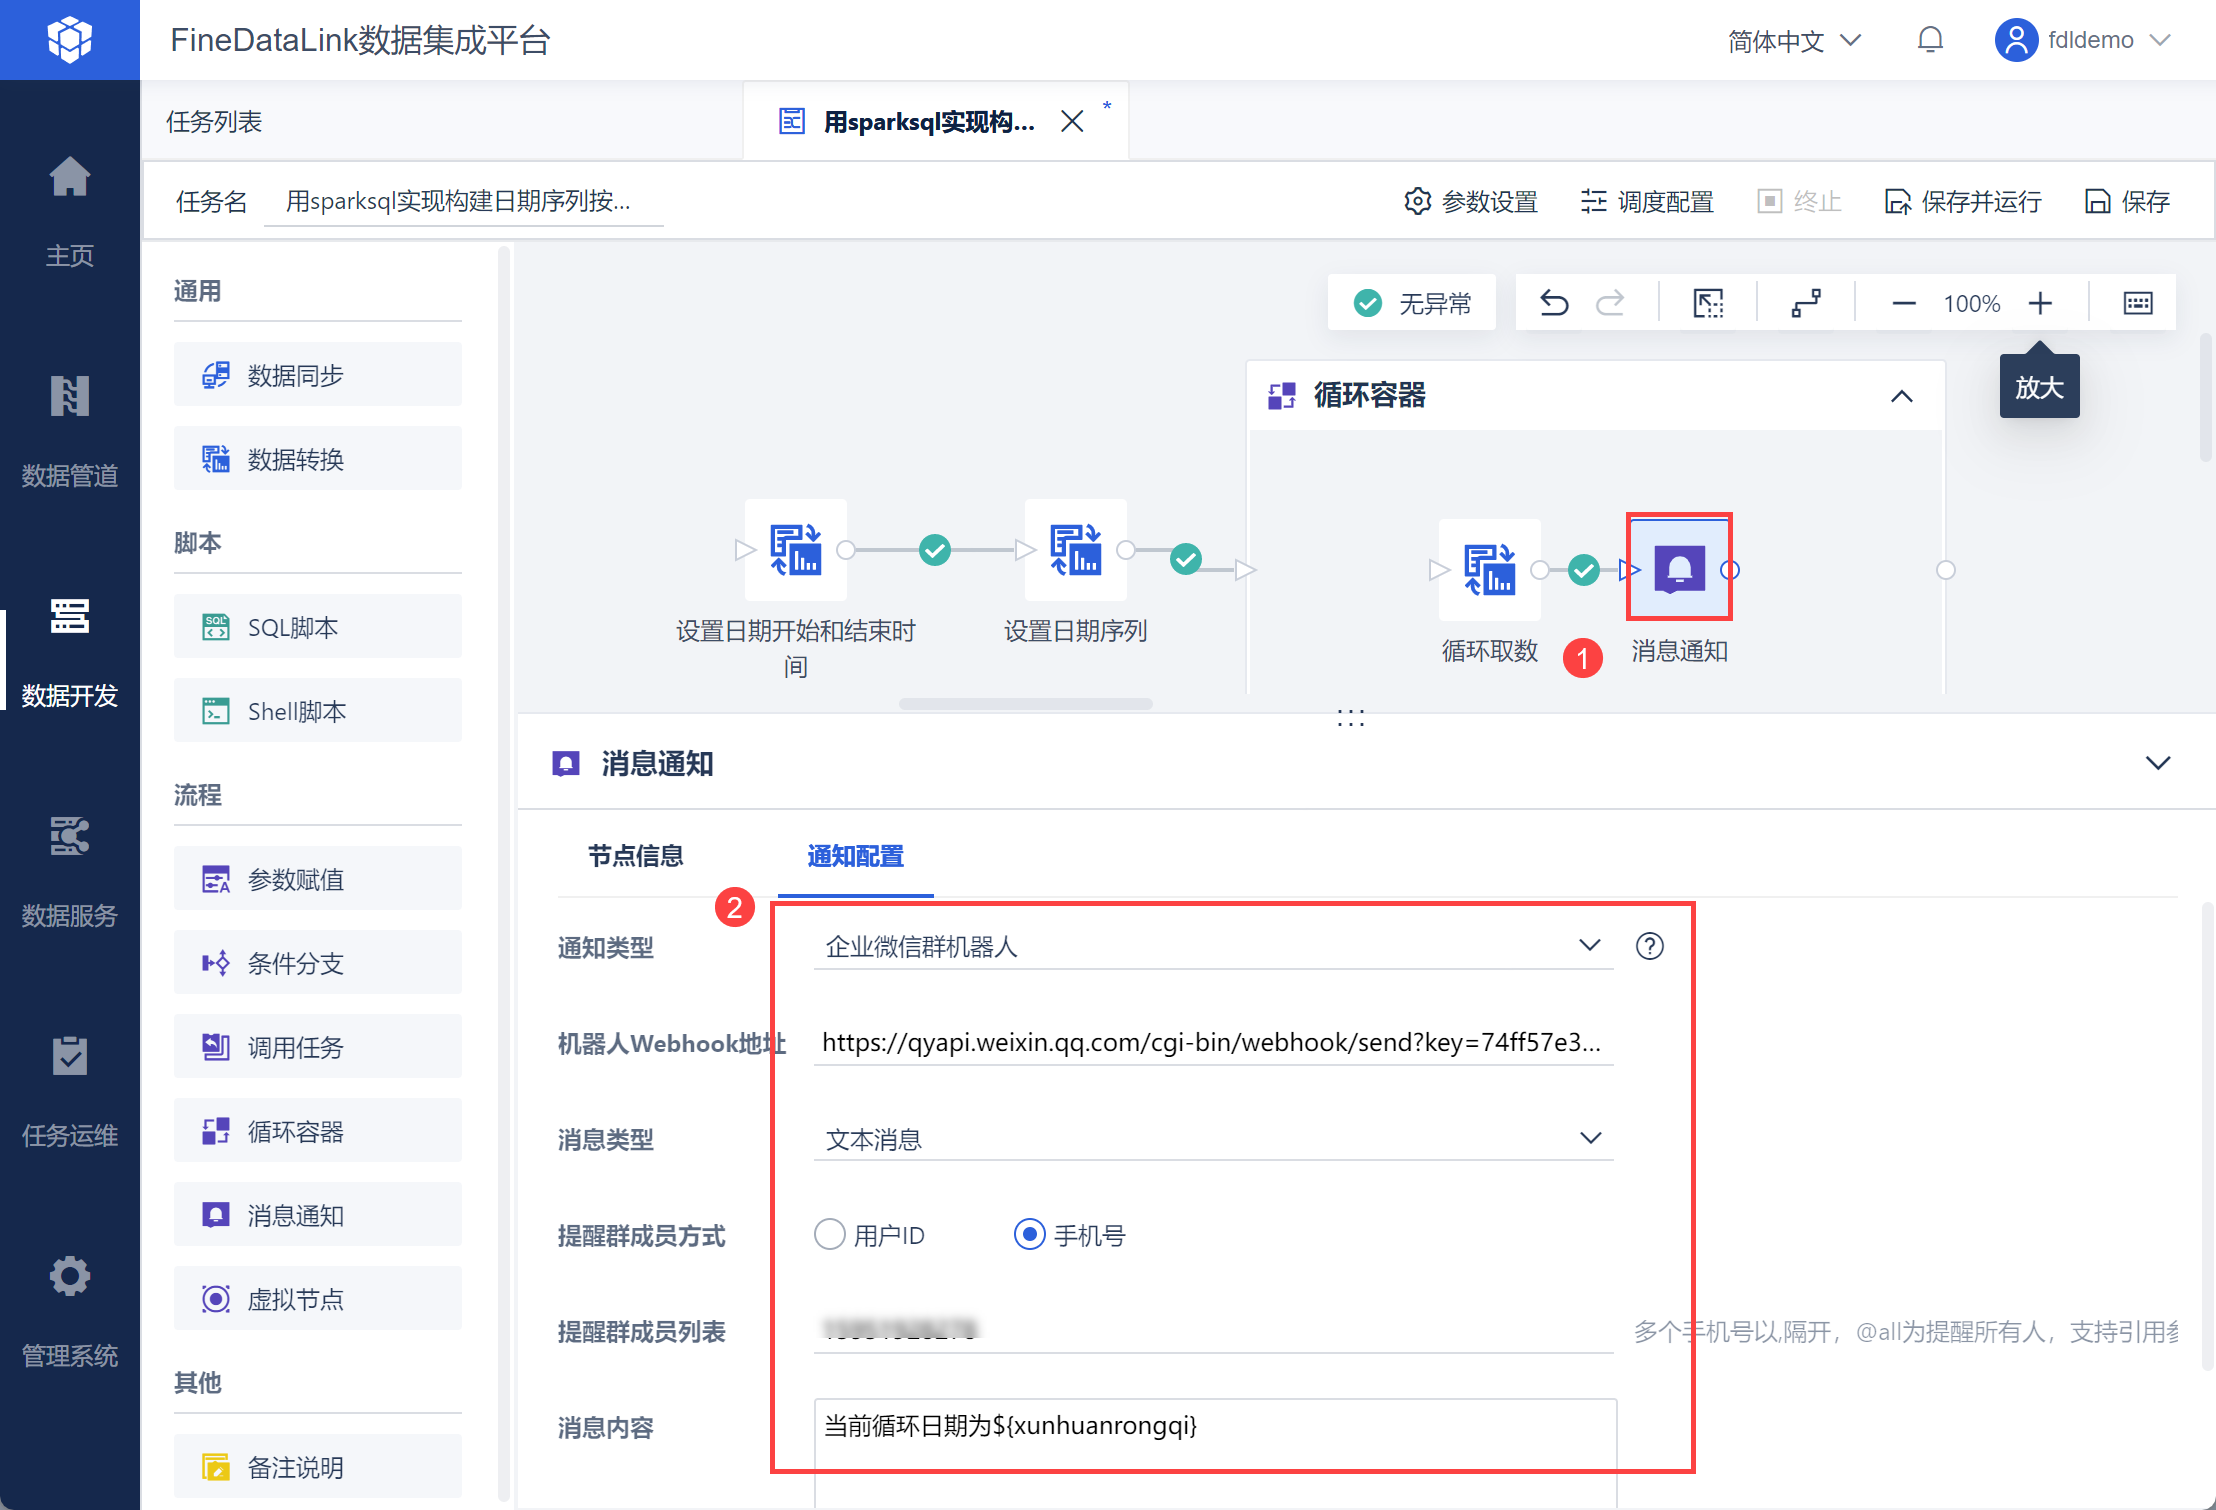Click the 消息通知 node on canvas
The height and width of the screenshot is (1510, 2216).
point(1679,569)
